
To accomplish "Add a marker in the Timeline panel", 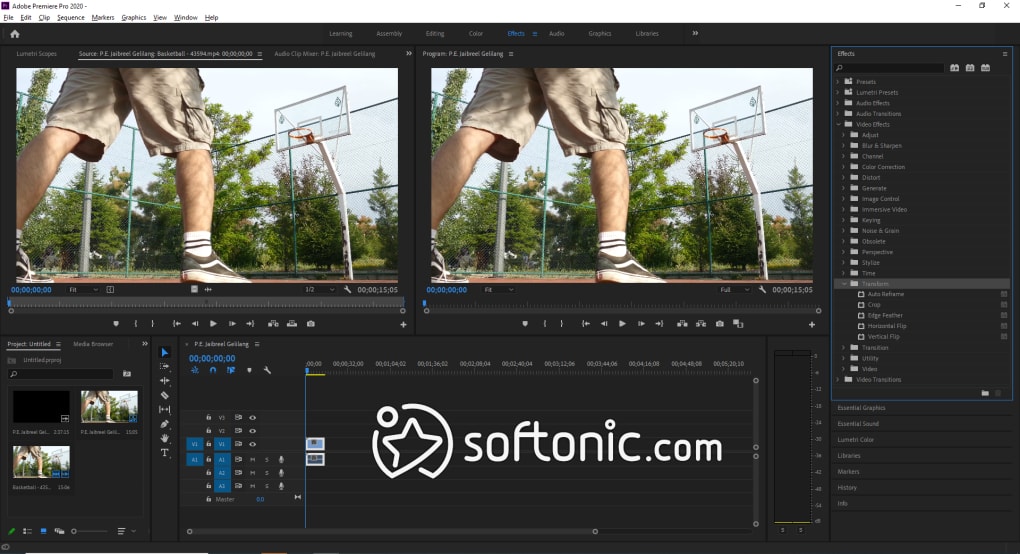I will tap(249, 370).
